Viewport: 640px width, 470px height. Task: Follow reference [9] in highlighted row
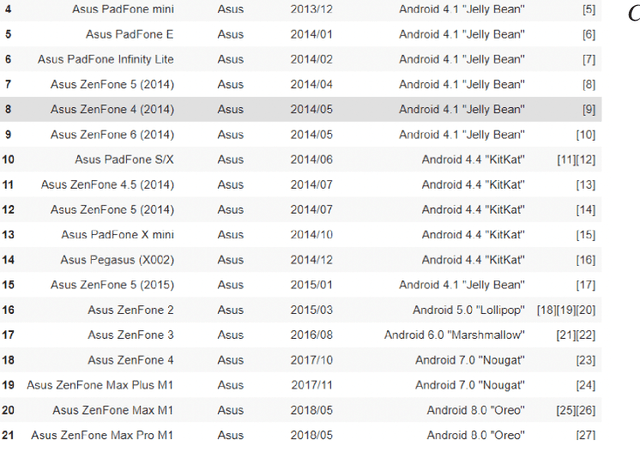point(588,109)
